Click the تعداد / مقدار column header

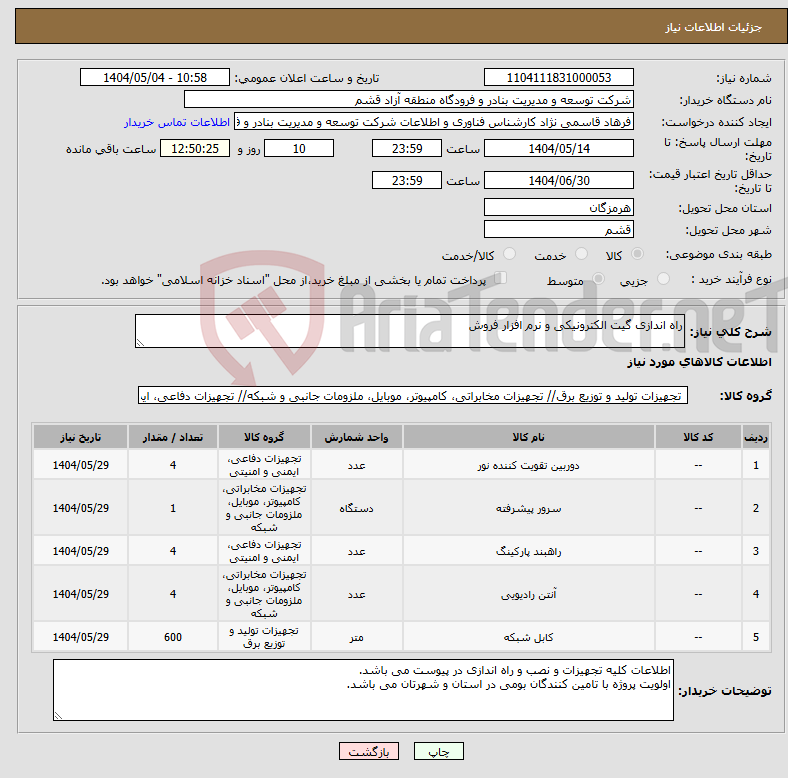point(173,437)
